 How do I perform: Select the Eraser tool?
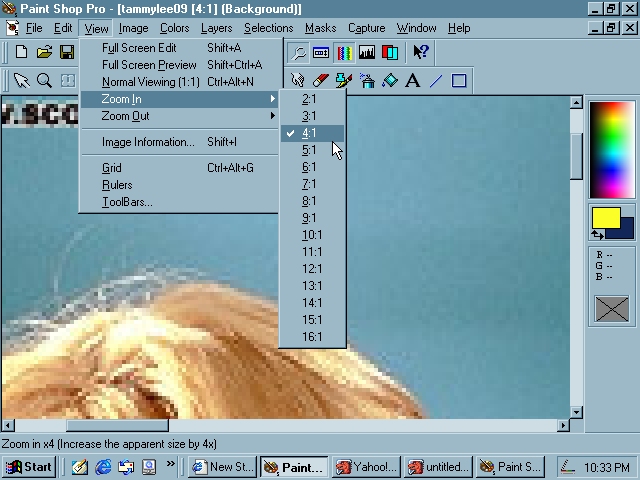[x=321, y=80]
